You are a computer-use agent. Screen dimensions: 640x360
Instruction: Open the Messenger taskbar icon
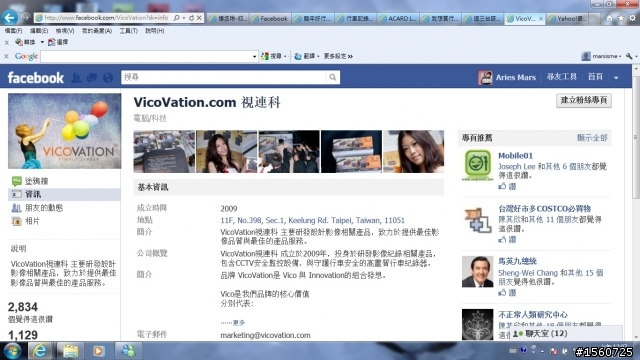(128, 351)
